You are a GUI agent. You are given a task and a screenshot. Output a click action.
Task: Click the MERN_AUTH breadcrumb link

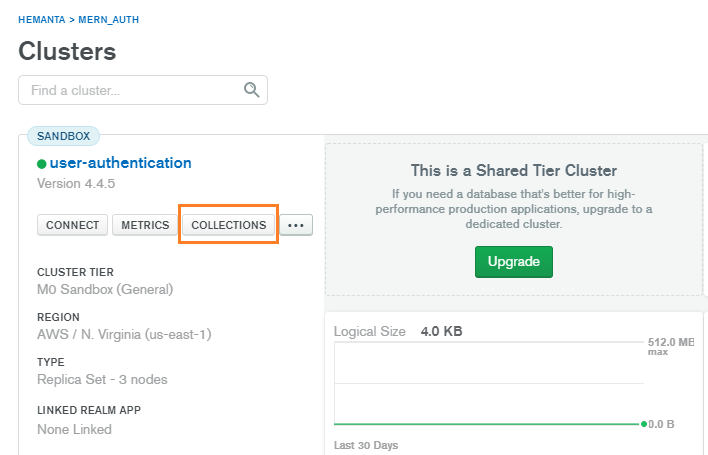coord(111,19)
